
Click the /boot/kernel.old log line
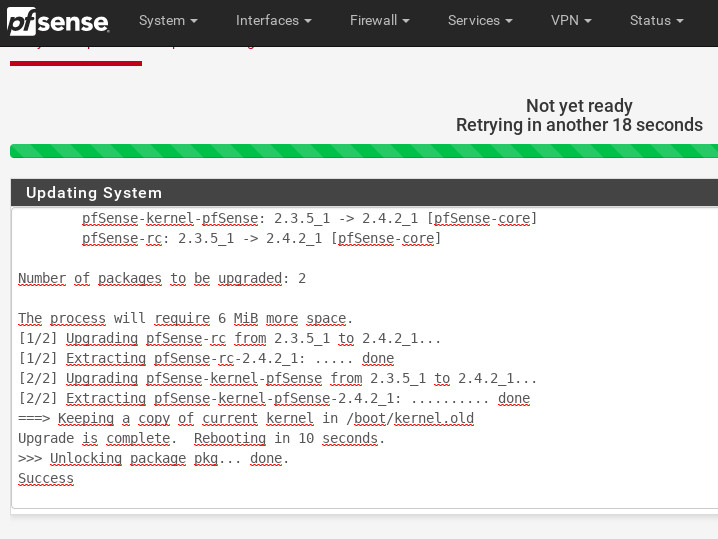coord(246,419)
